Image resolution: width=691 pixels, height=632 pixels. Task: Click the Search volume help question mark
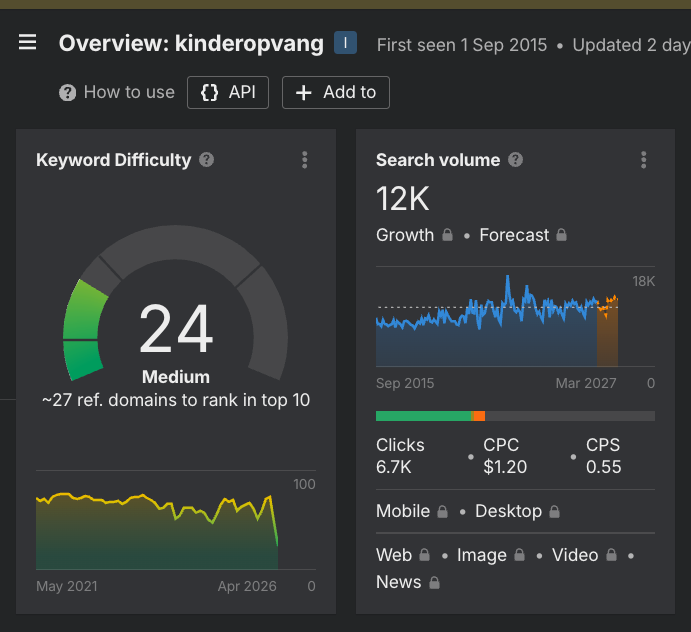(x=515, y=160)
